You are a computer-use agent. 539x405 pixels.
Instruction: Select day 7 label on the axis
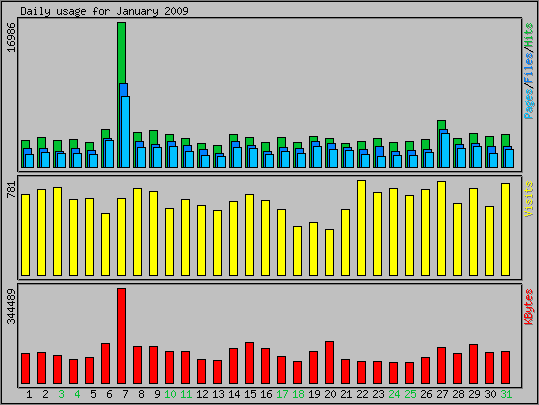[x=125, y=394]
